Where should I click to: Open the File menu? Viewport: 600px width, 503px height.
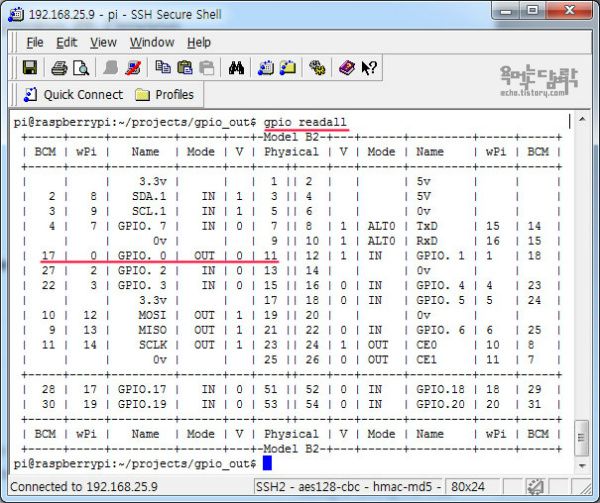tap(34, 42)
